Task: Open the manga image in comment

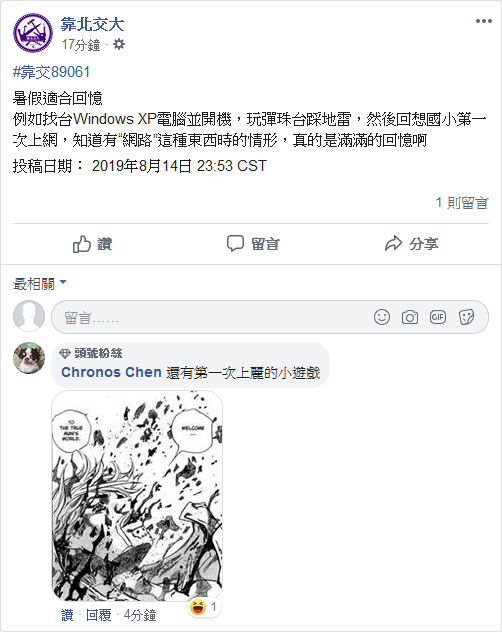Action: (137, 495)
